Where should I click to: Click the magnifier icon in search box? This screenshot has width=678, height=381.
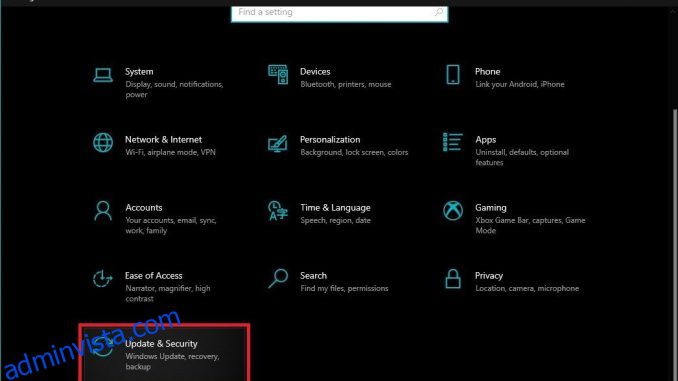[x=438, y=12]
